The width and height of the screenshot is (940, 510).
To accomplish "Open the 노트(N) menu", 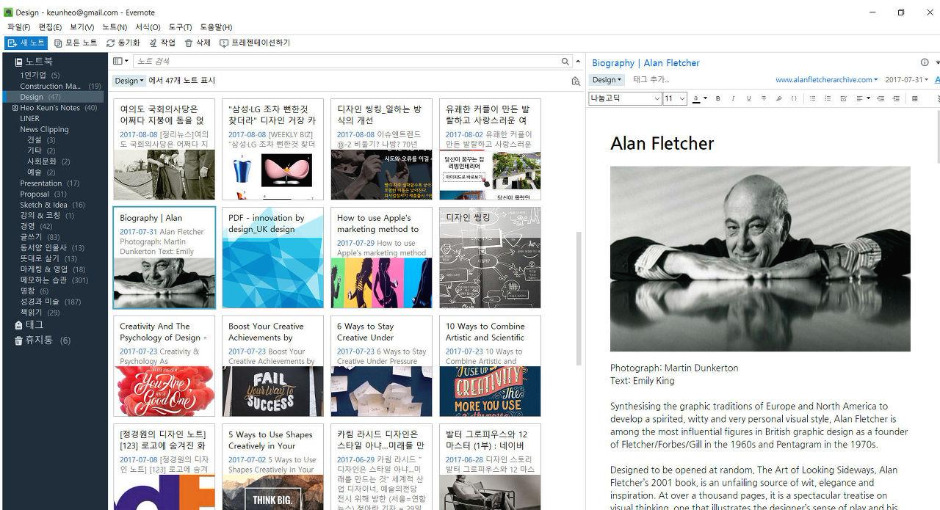I will coord(115,27).
